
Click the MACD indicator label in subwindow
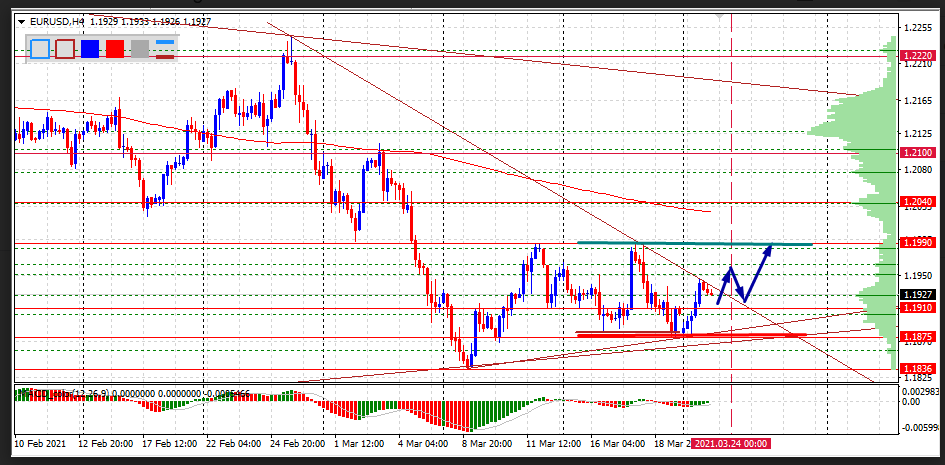coord(60,391)
